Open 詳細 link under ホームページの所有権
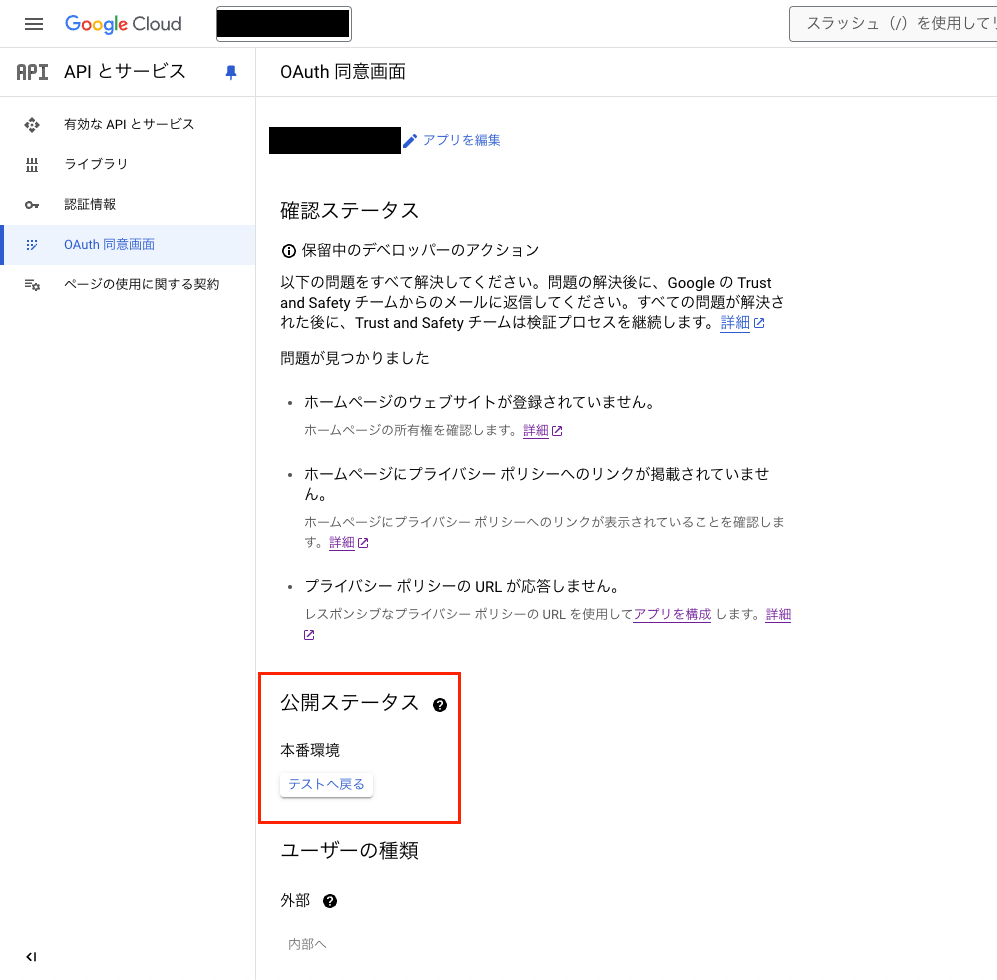Viewport: 997px width, 980px height. click(535, 431)
